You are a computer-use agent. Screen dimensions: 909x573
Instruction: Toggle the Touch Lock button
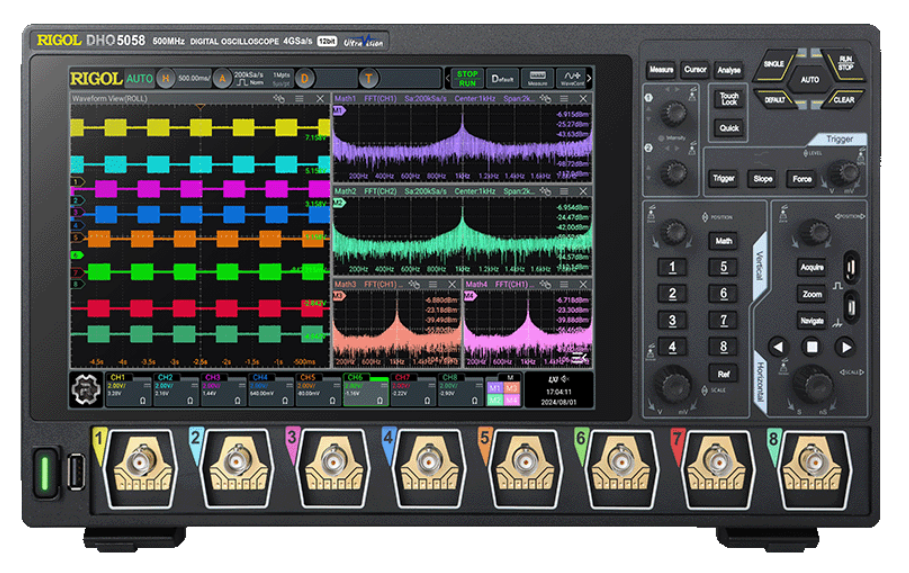(728, 99)
